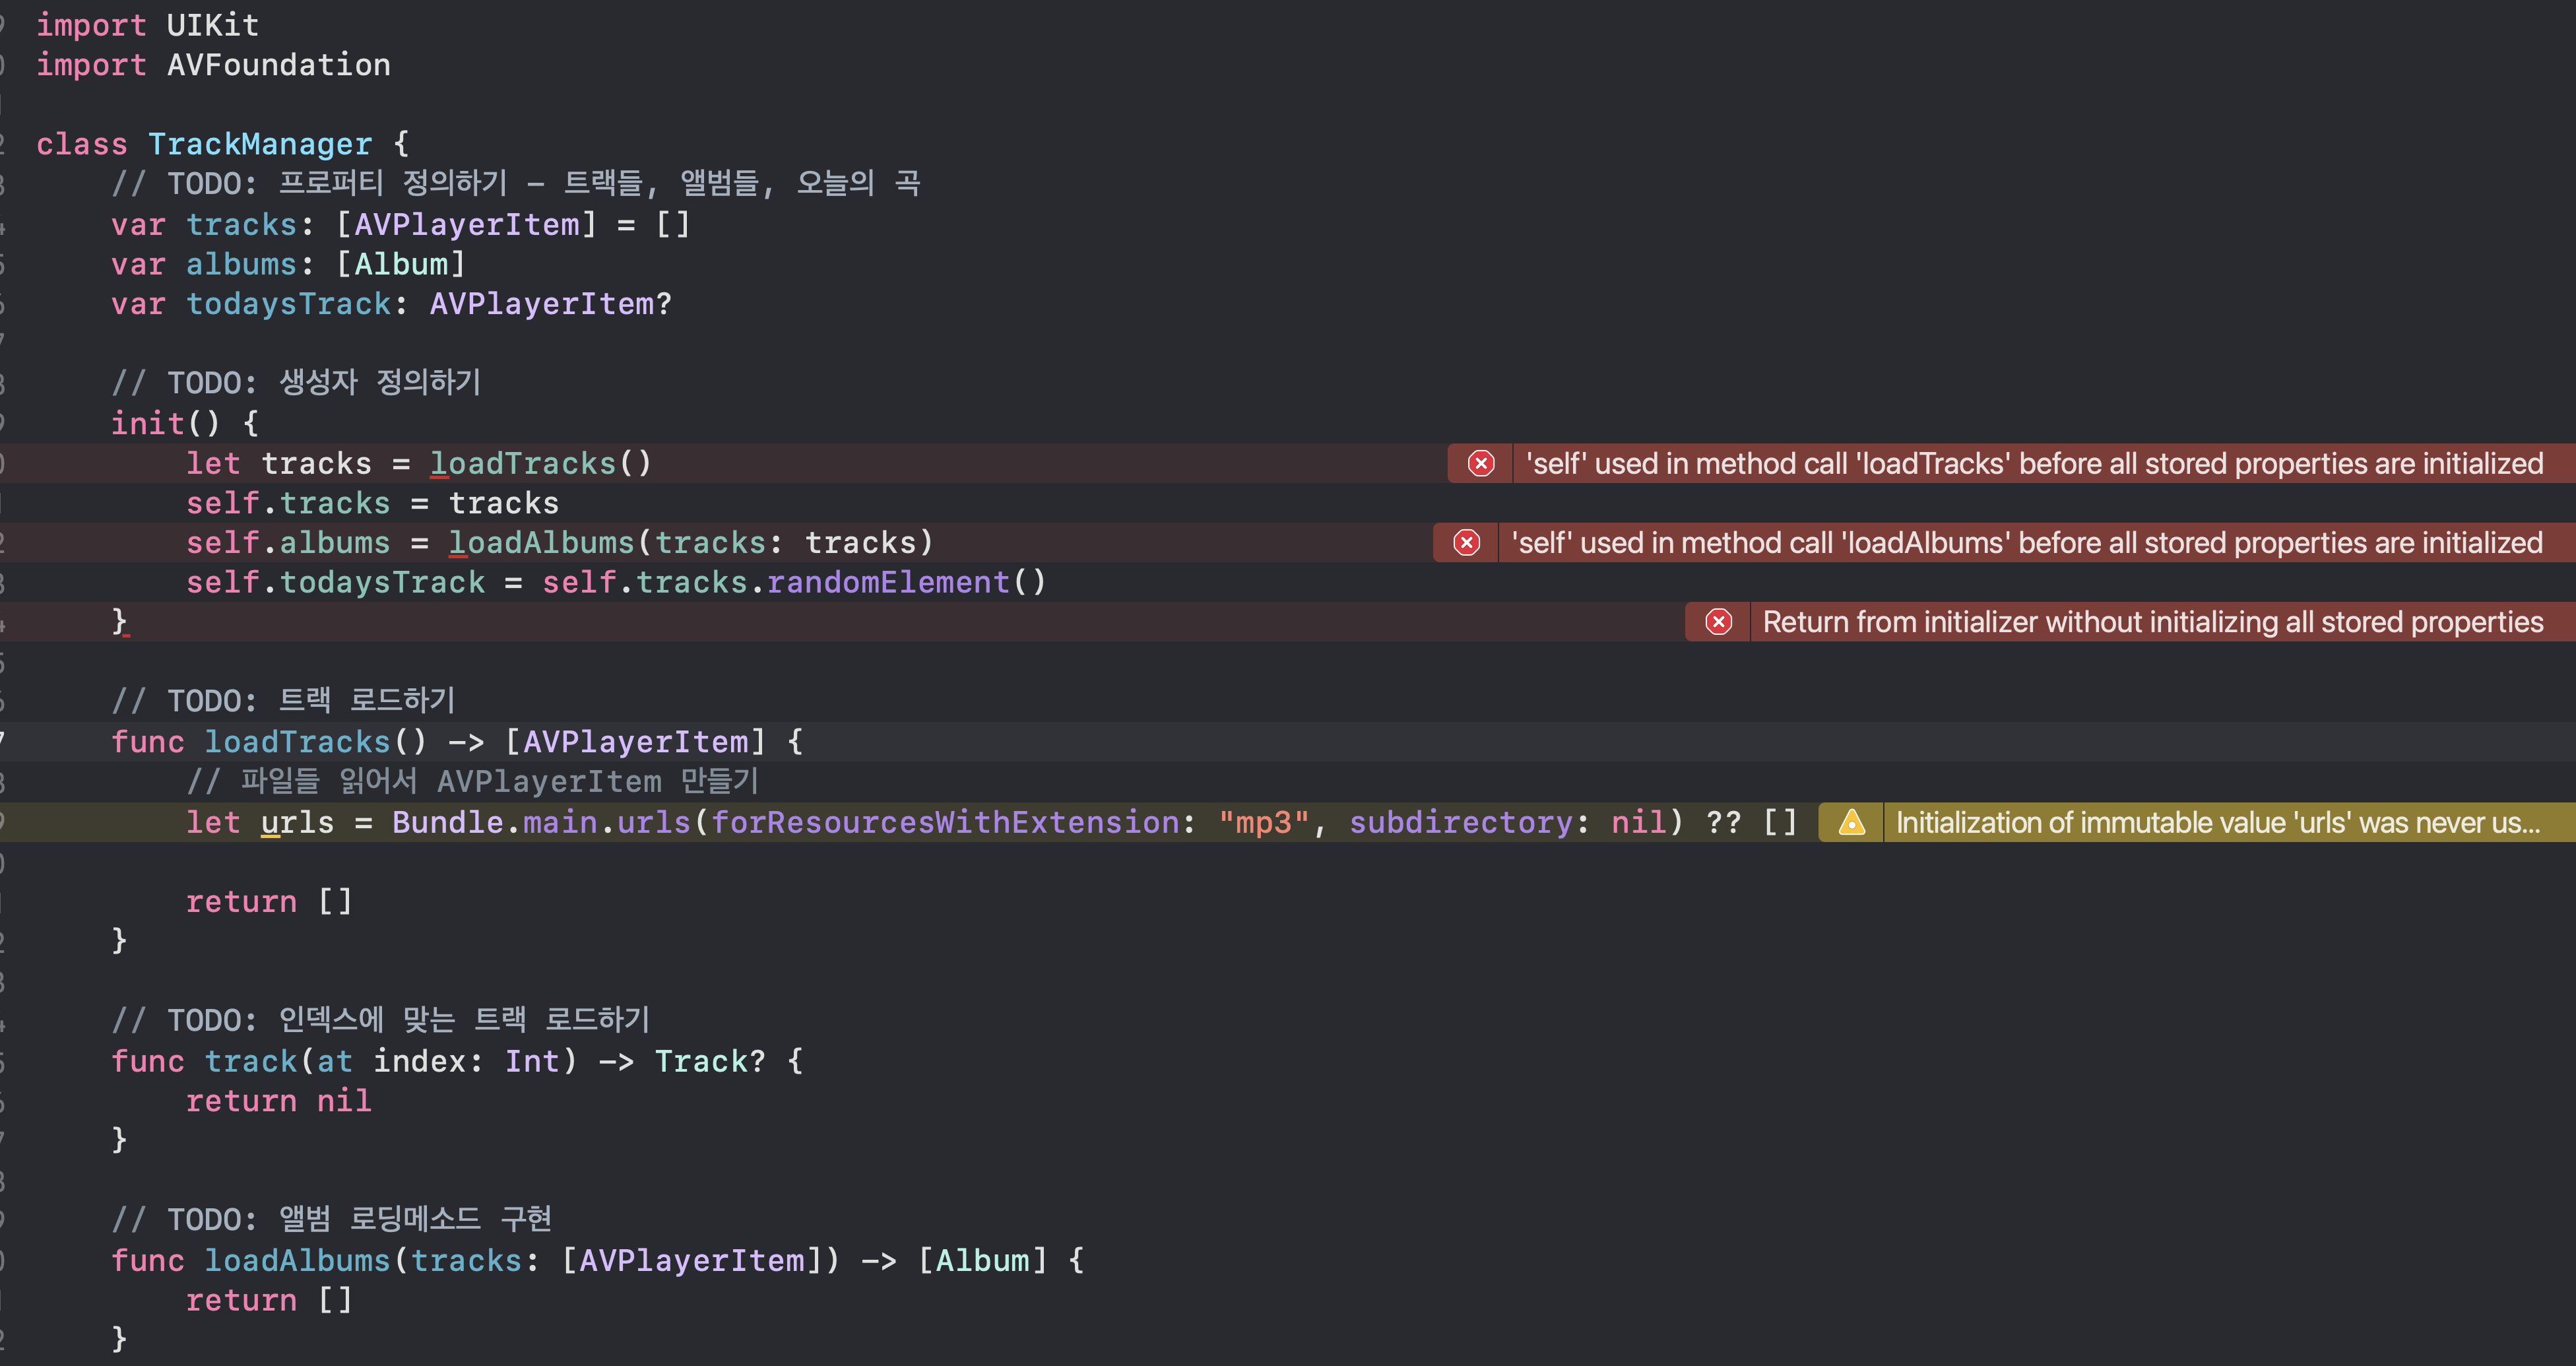Viewport: 2576px width, 1366px height.
Task: Click the loadAlbums error icon
Action: point(1466,543)
